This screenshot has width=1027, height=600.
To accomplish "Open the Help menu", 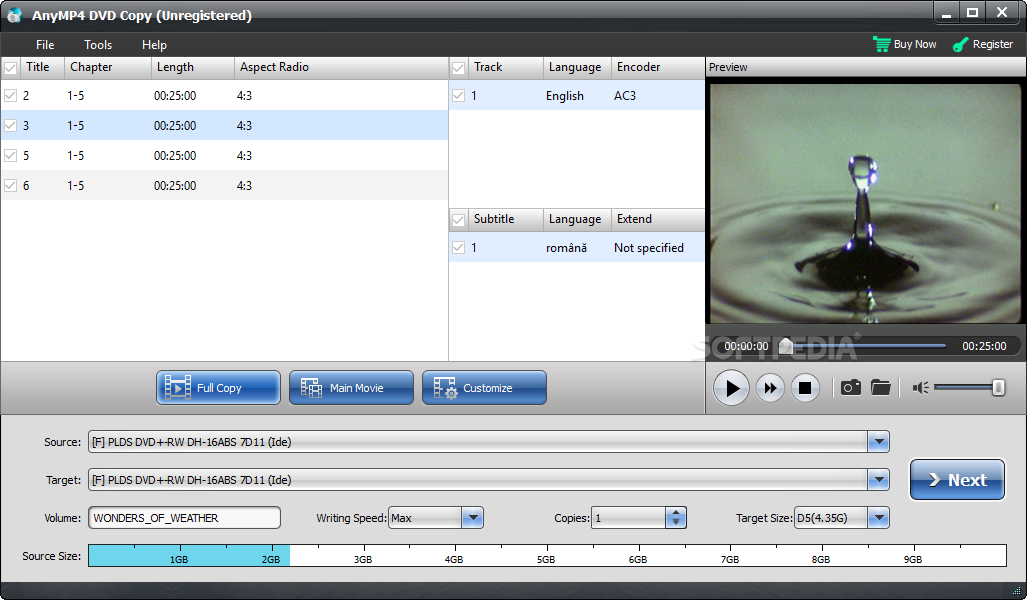I will click(154, 45).
